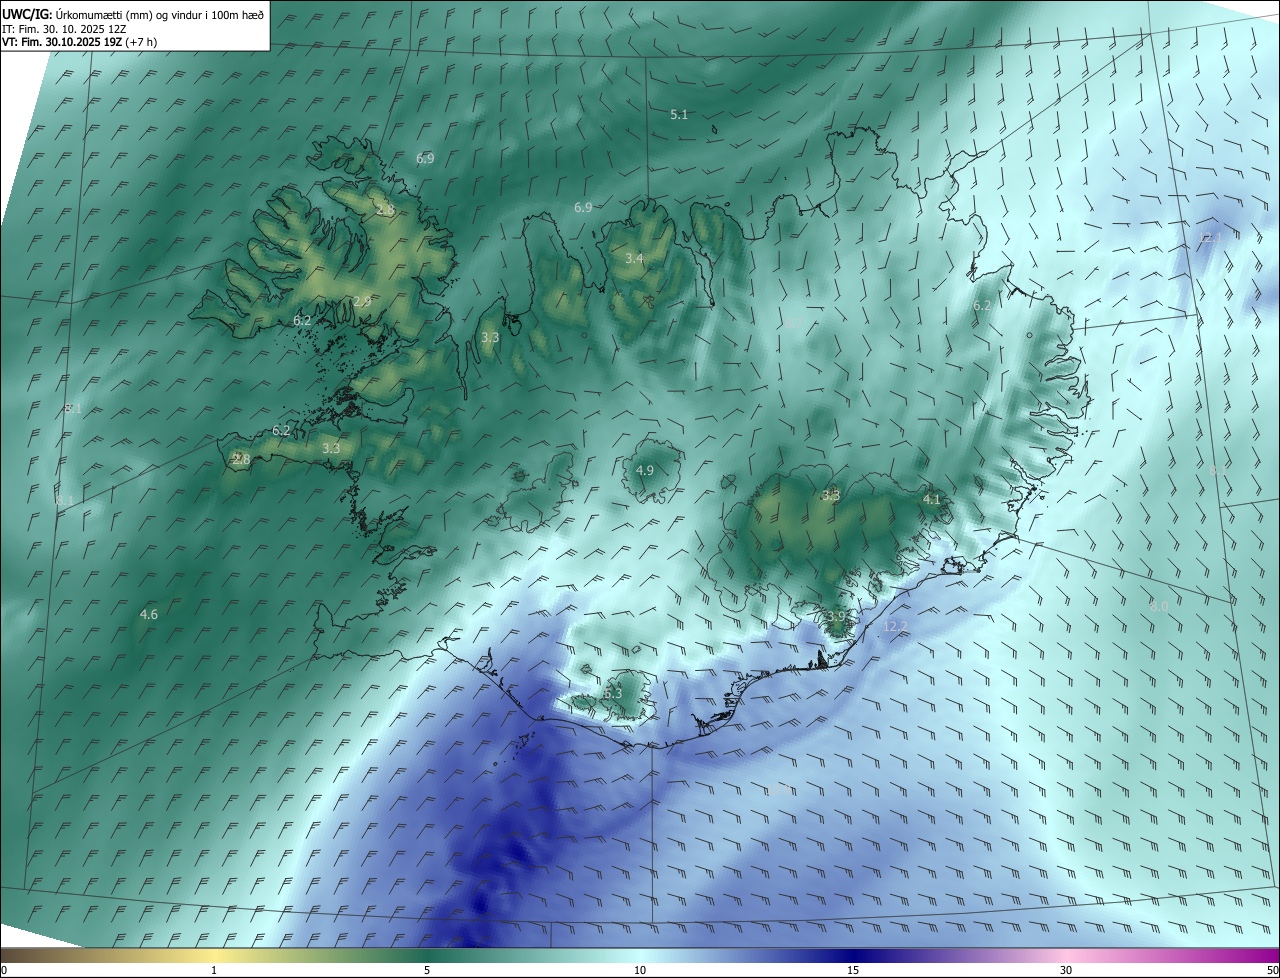Viewport: 1280px width, 978px height.
Task: Click the 0 tick on color scale
Action: (x=4, y=970)
